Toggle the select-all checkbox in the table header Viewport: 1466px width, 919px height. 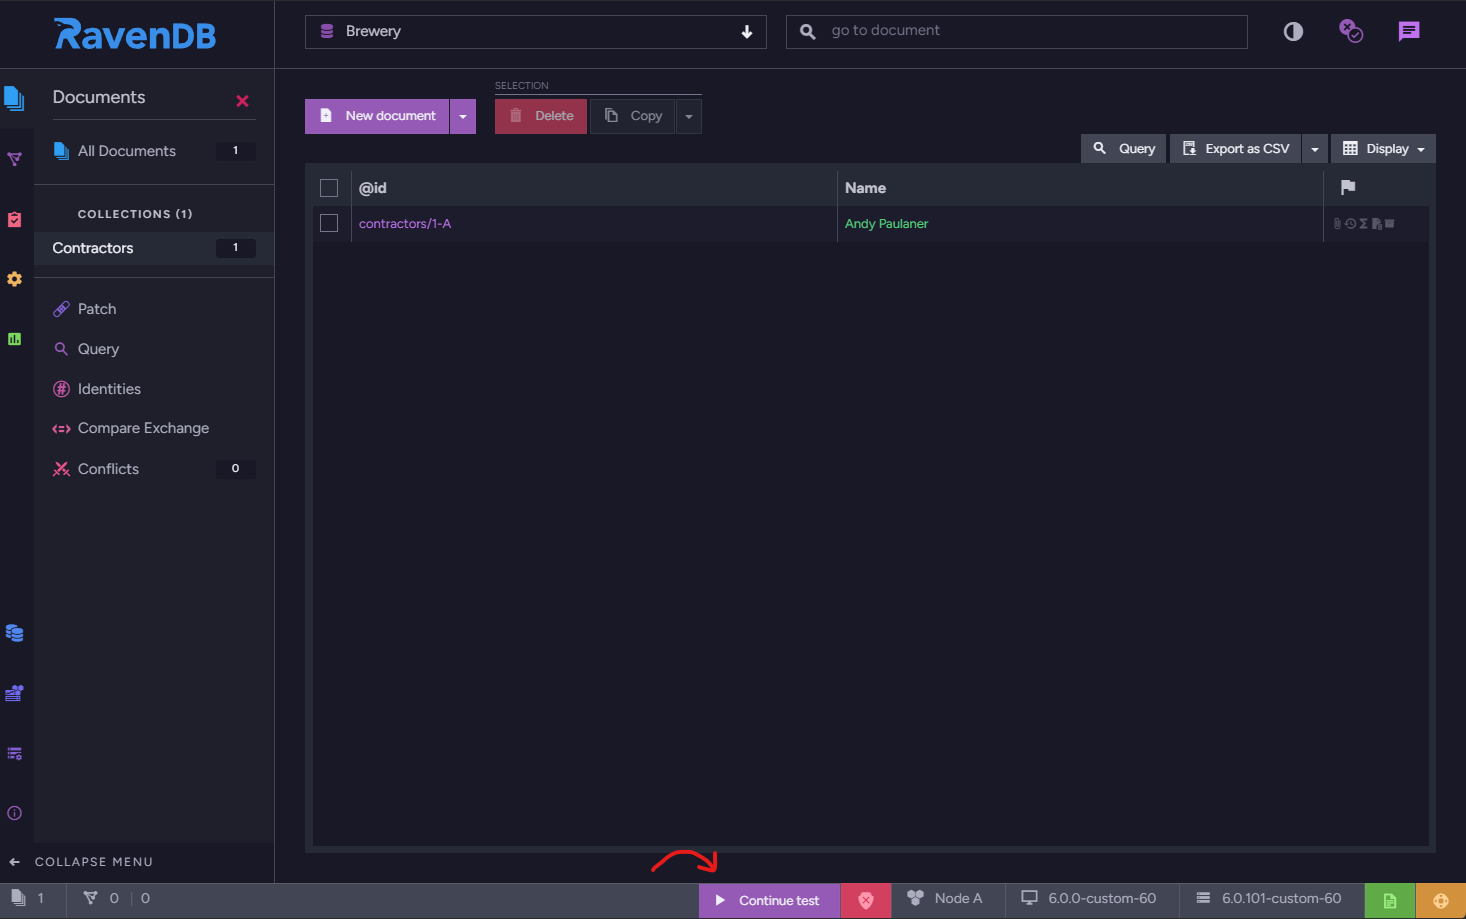(x=329, y=188)
